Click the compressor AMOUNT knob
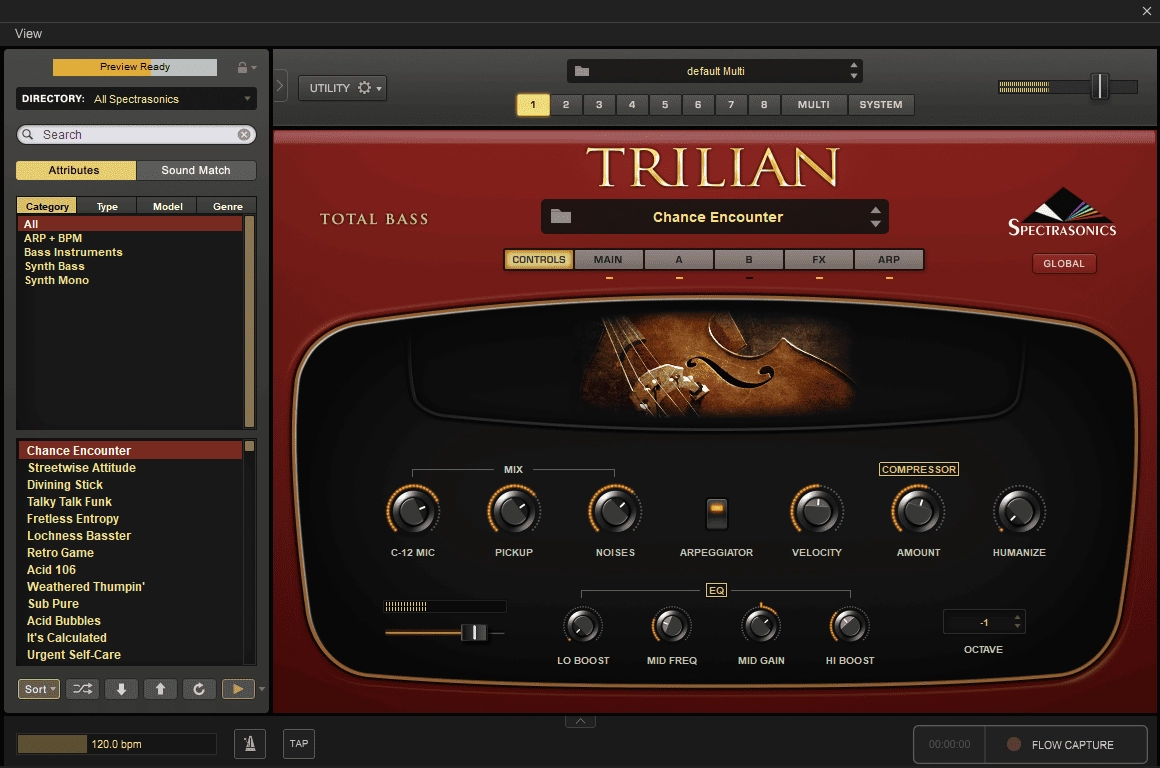1160x768 pixels. (918, 511)
